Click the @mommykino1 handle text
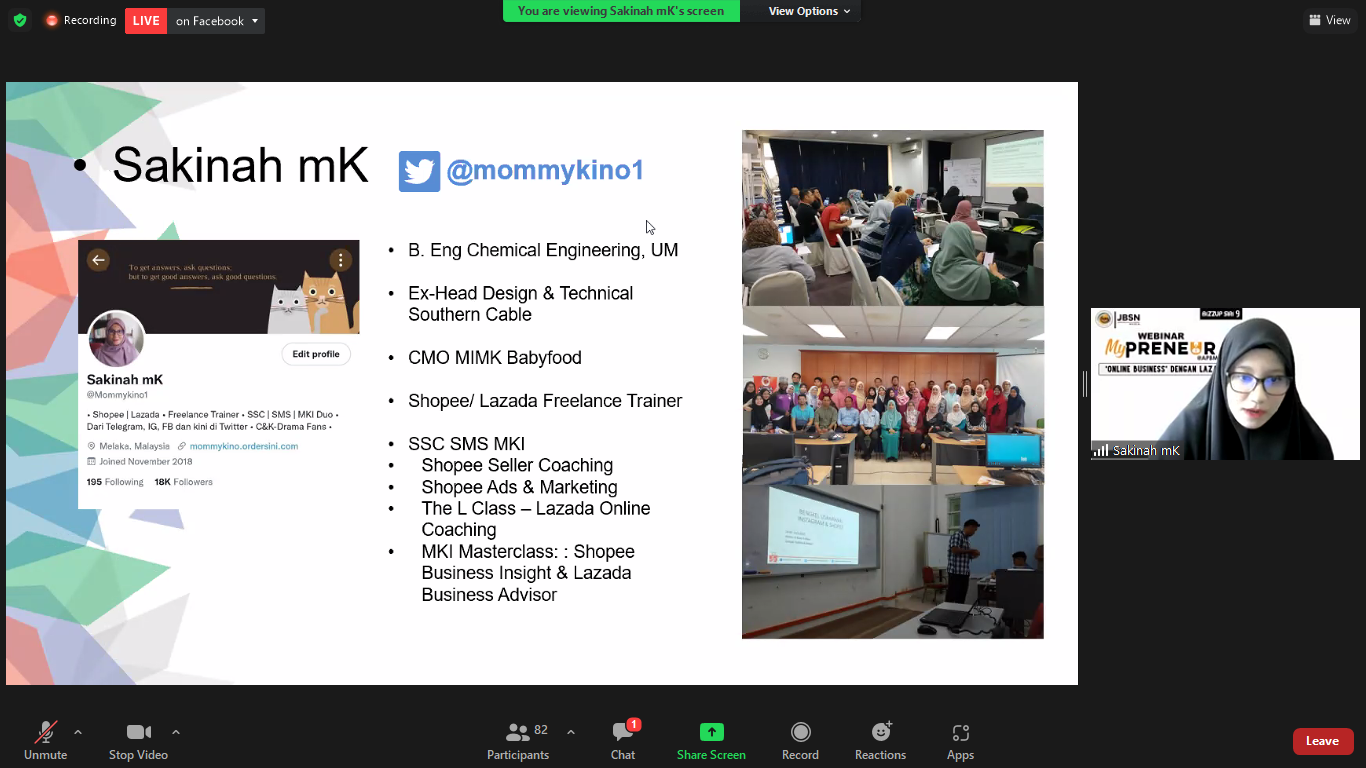The width and height of the screenshot is (1366, 768). 545,171
